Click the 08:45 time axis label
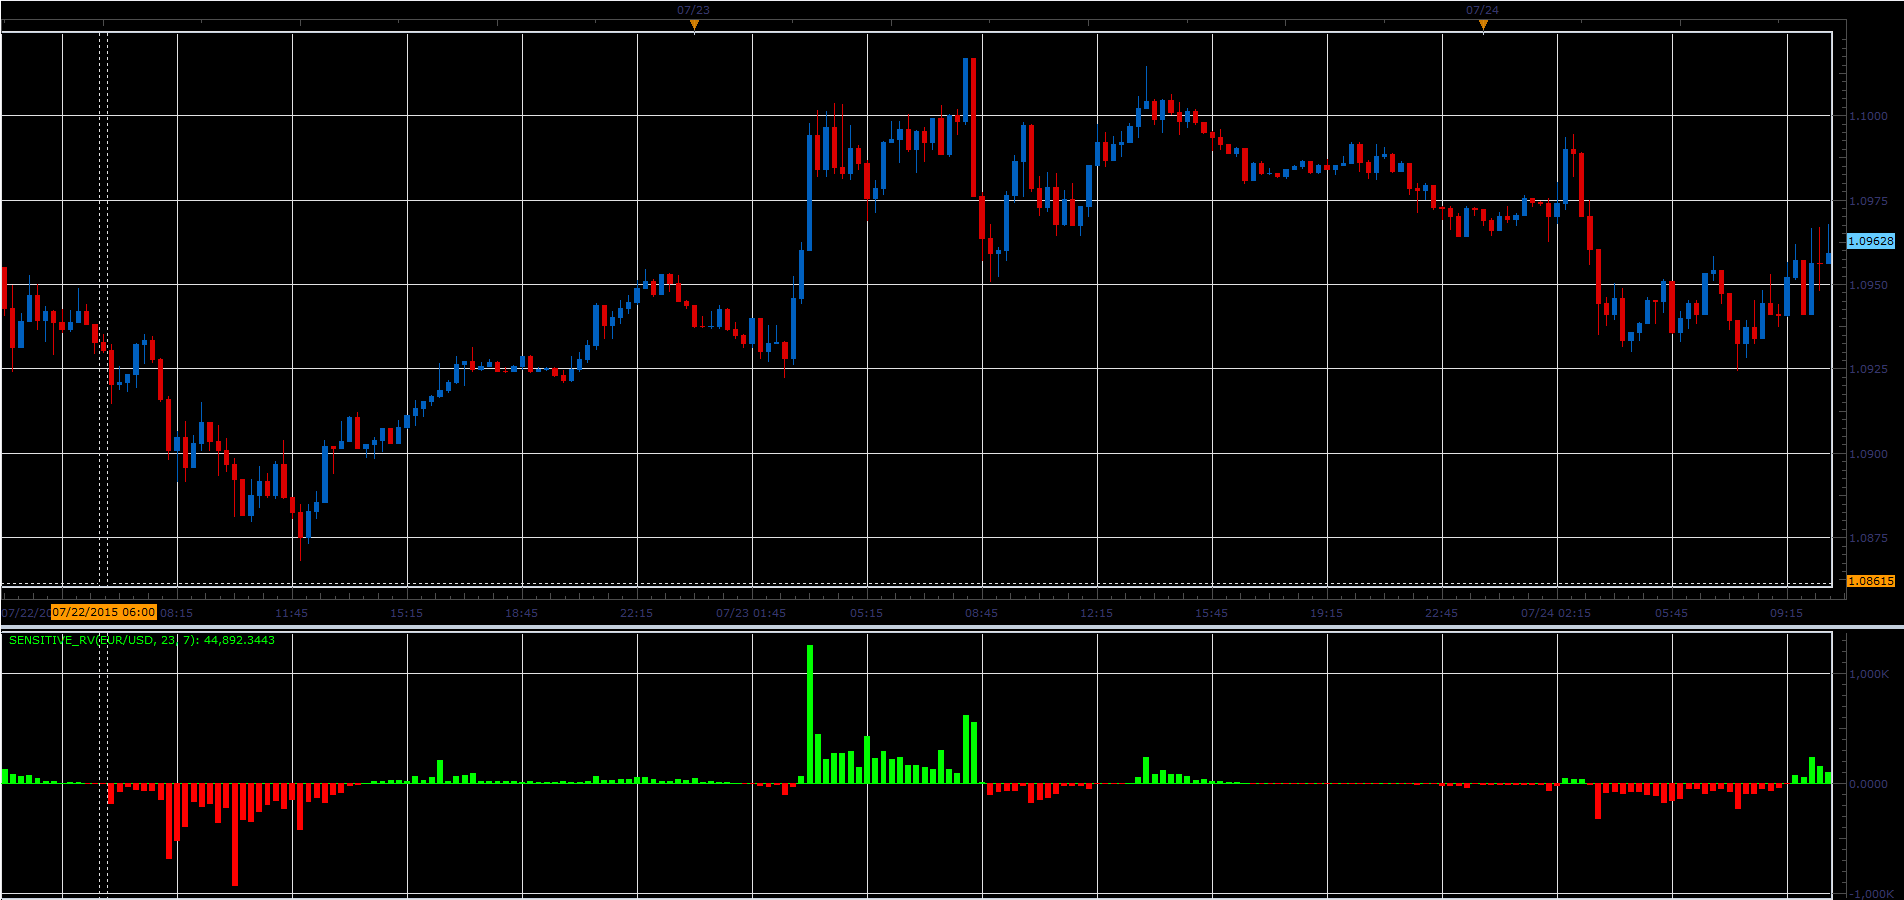Image resolution: width=1904 pixels, height=900 pixels. tap(982, 613)
